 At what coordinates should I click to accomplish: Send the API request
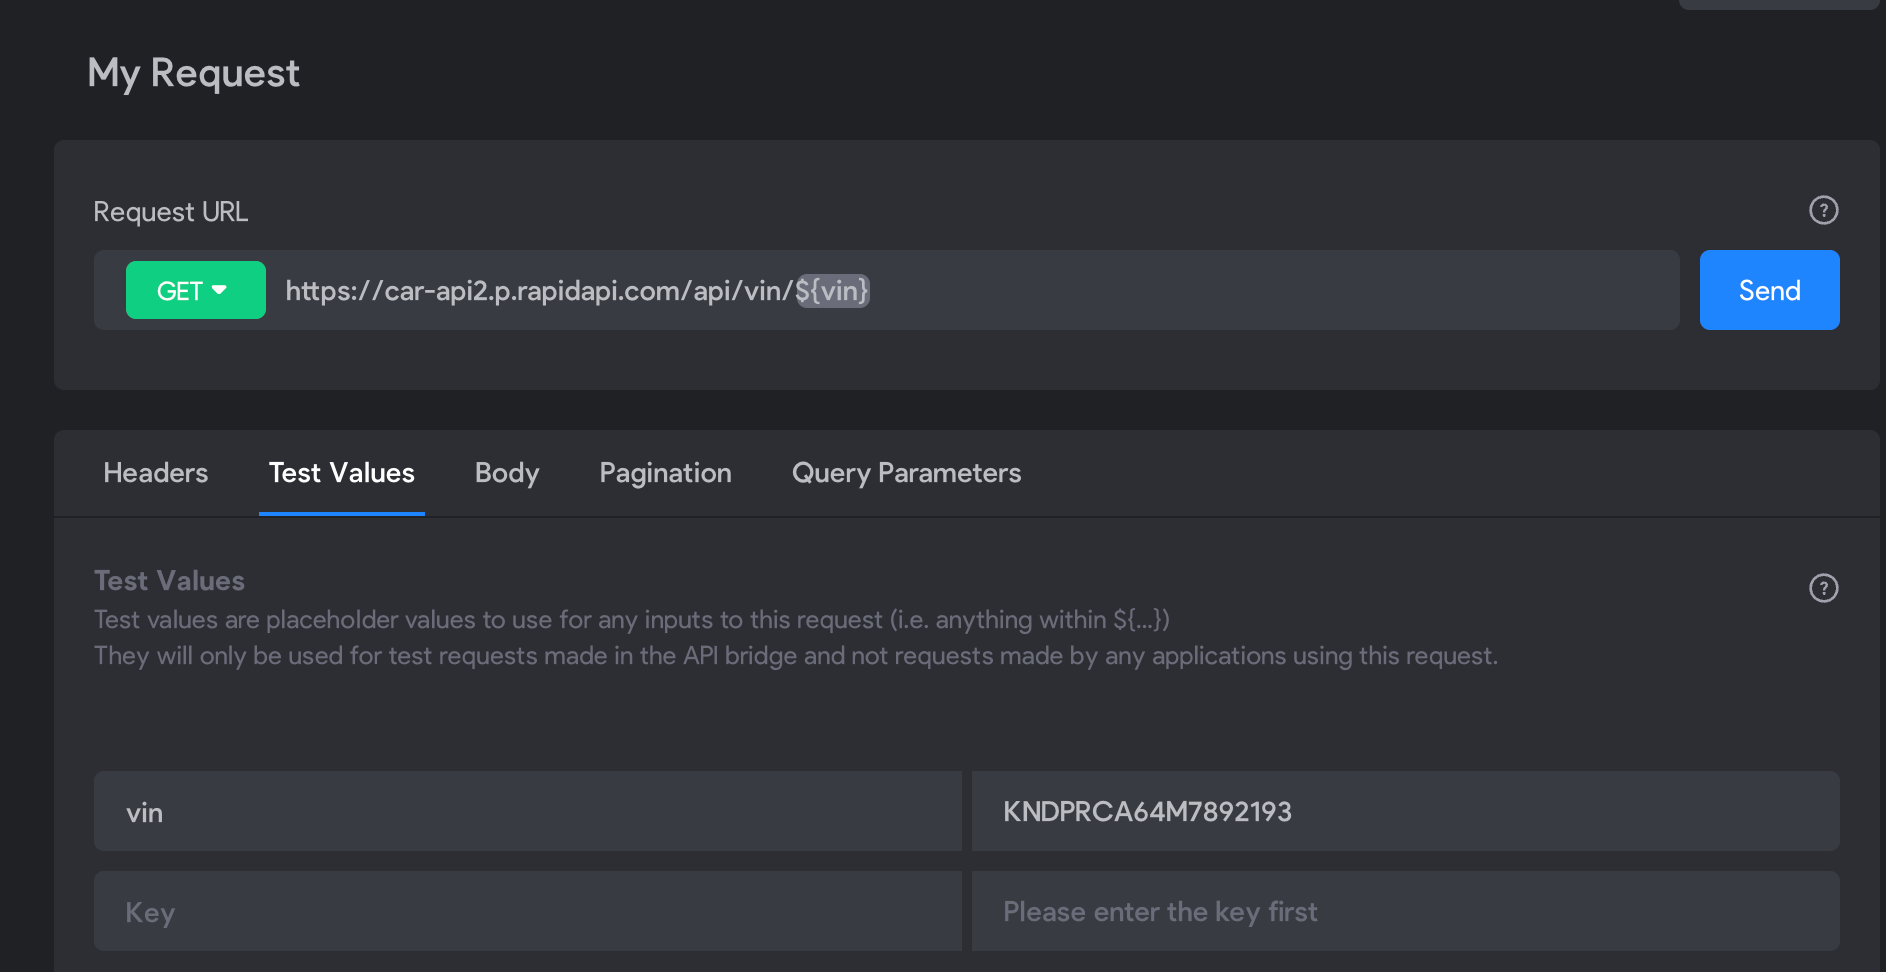click(x=1769, y=290)
